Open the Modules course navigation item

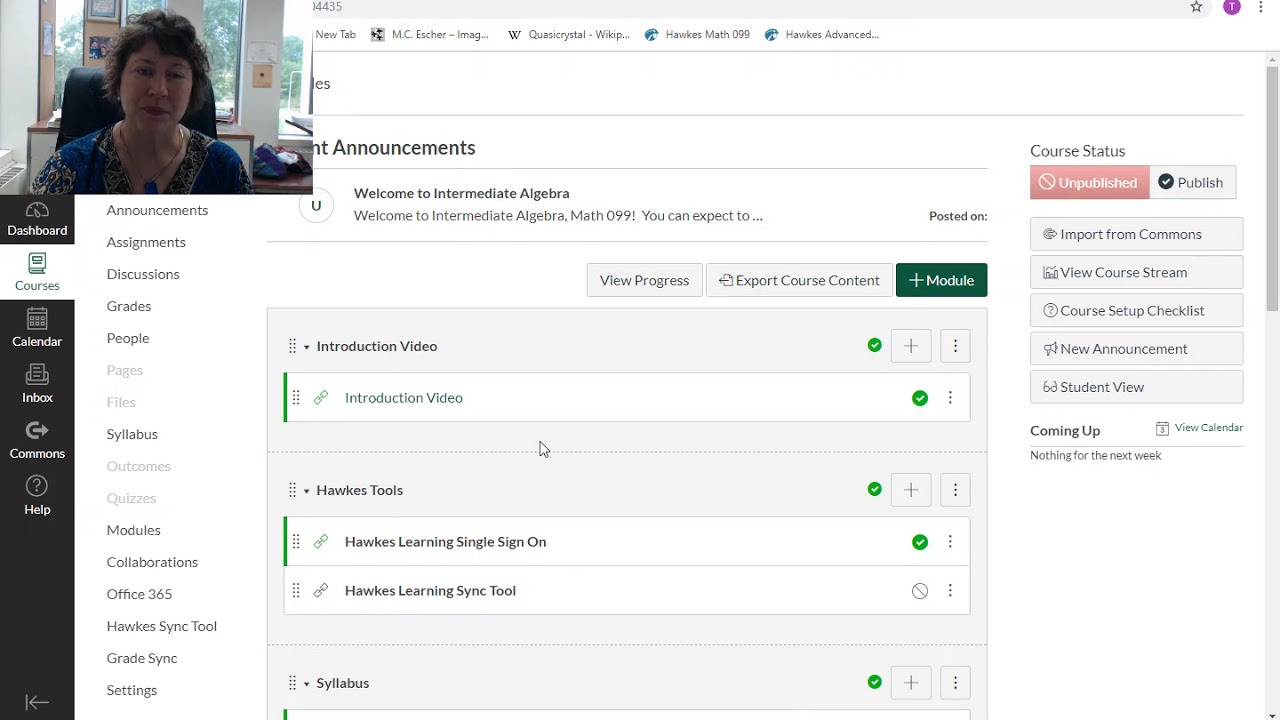[x=134, y=530]
